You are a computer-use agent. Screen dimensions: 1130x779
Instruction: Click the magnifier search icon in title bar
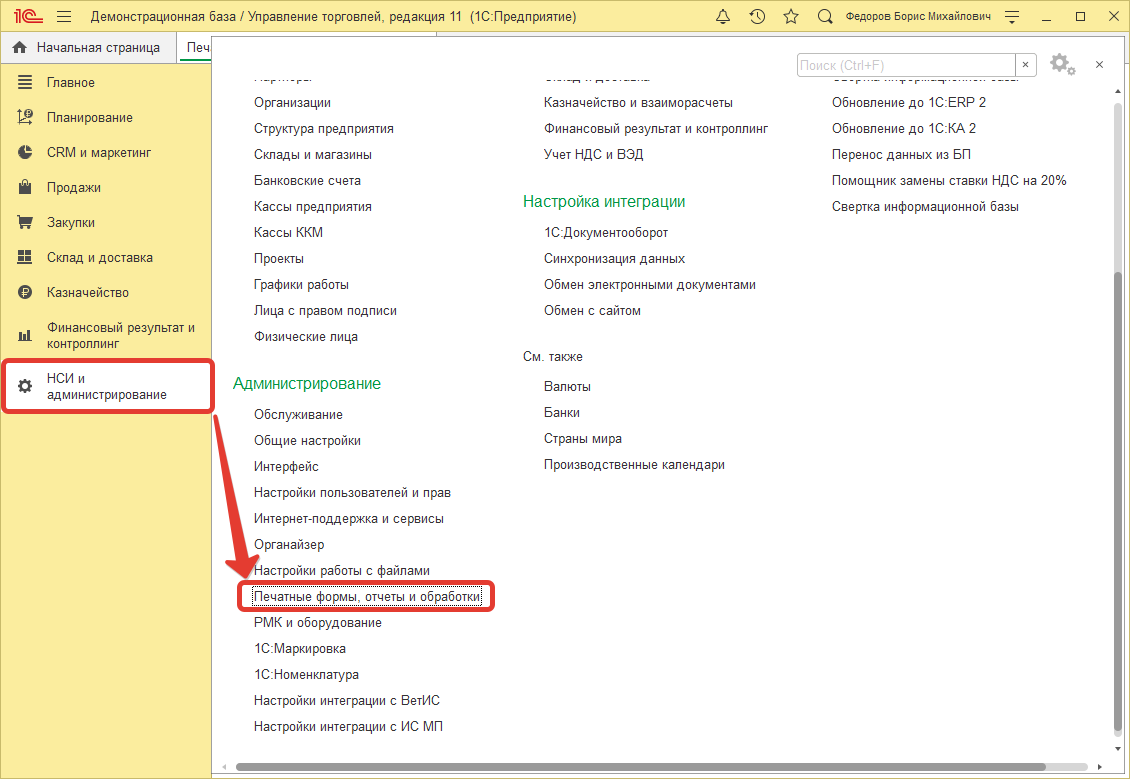point(824,17)
